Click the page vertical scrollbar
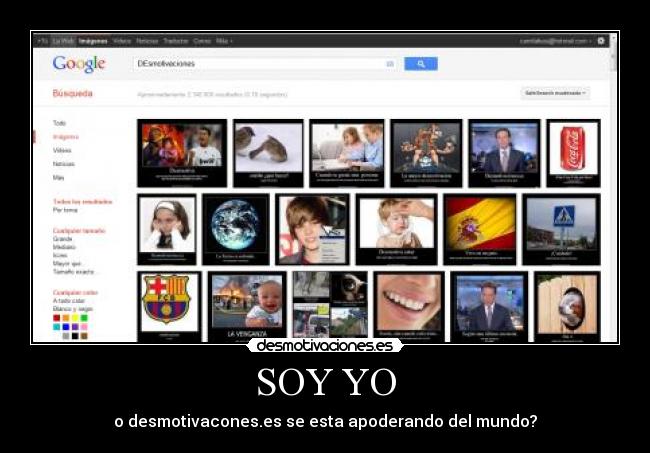 coord(614,188)
